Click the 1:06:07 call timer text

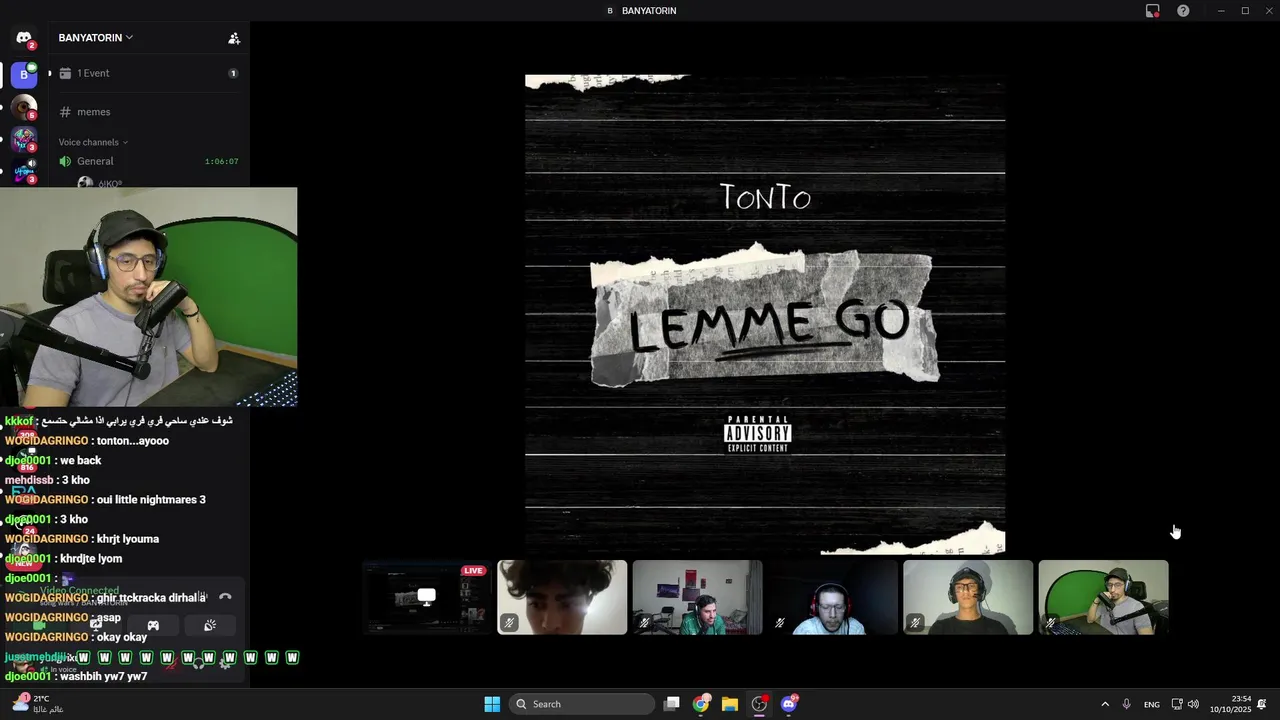pyautogui.click(x=221, y=161)
